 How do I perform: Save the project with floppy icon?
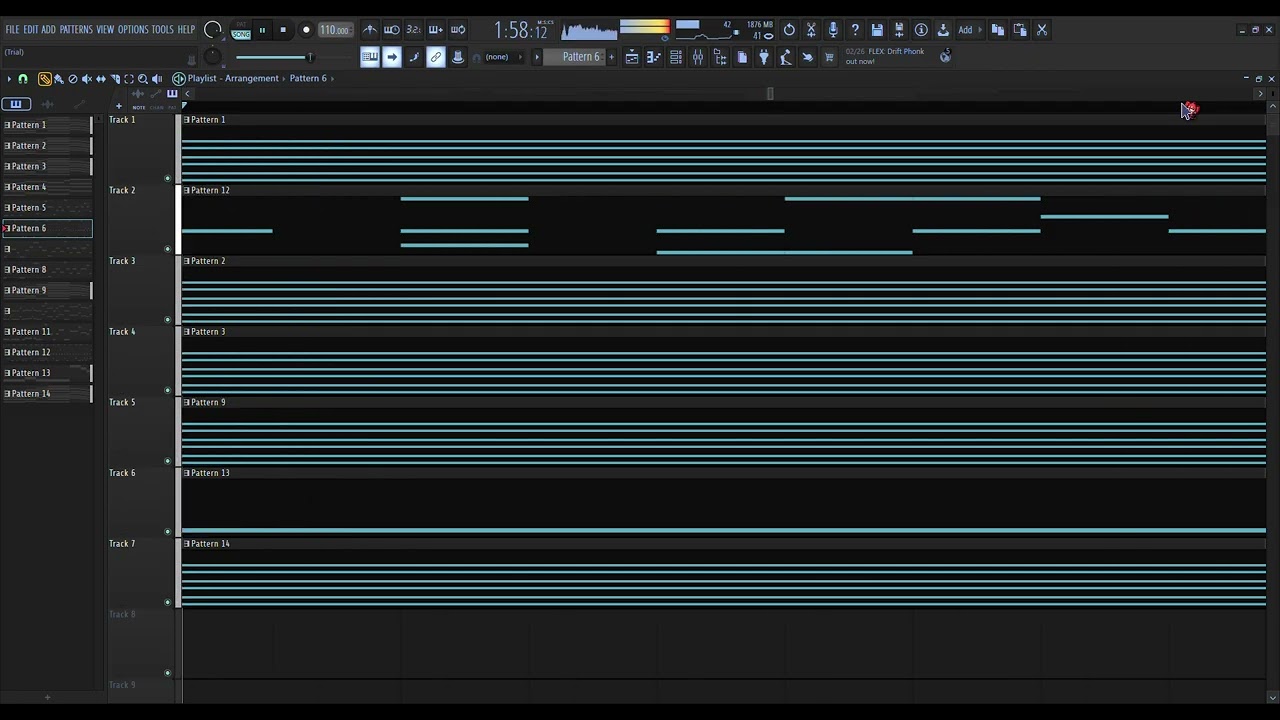877,30
